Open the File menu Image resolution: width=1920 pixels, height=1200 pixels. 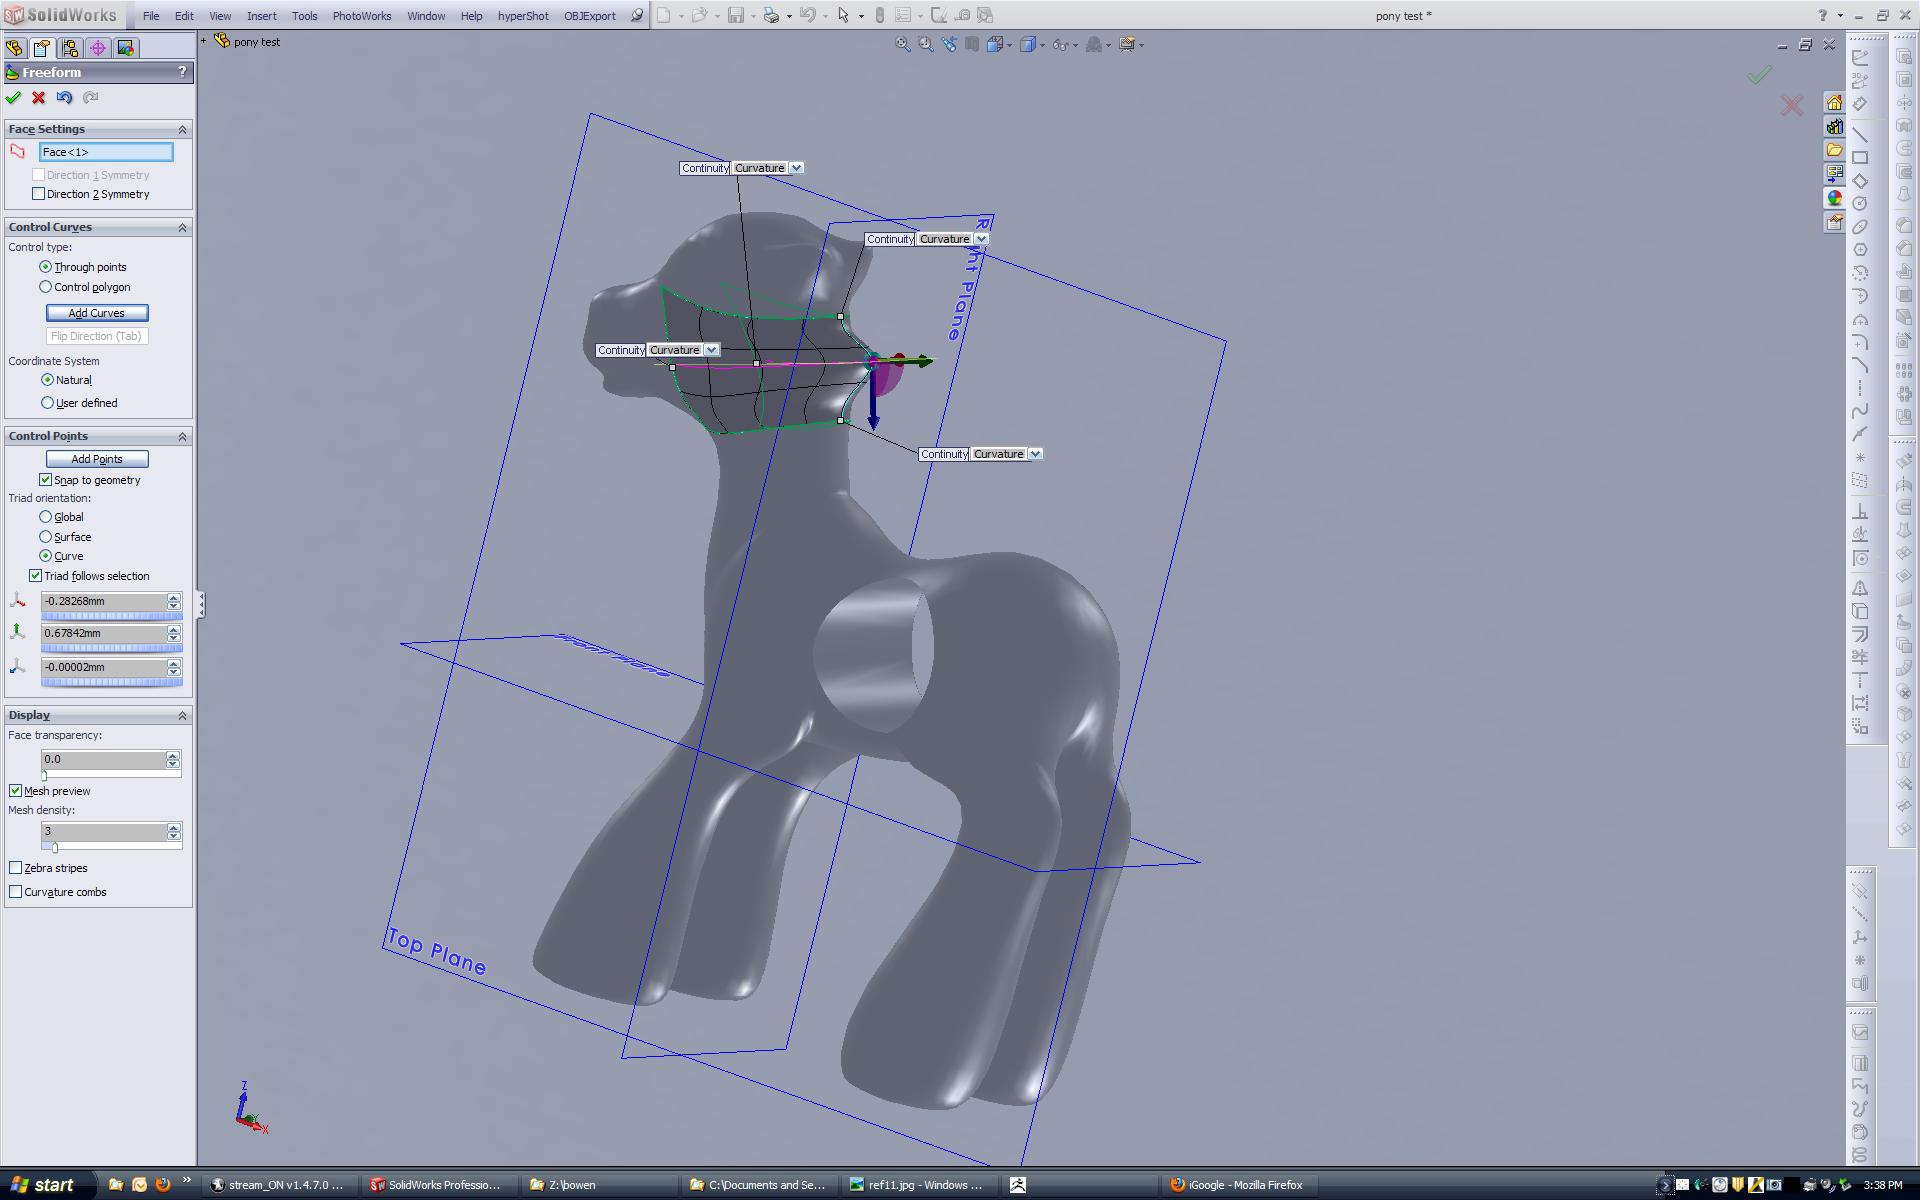tap(151, 16)
